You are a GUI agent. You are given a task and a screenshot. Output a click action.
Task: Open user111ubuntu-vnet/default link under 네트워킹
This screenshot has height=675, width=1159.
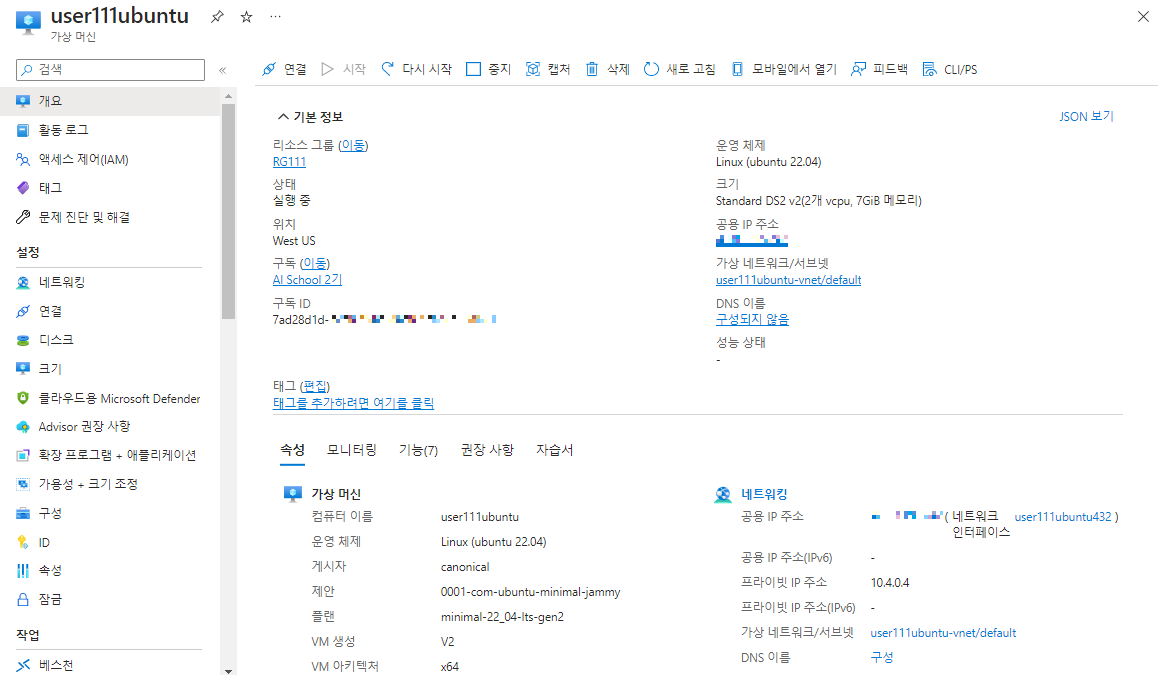point(943,633)
